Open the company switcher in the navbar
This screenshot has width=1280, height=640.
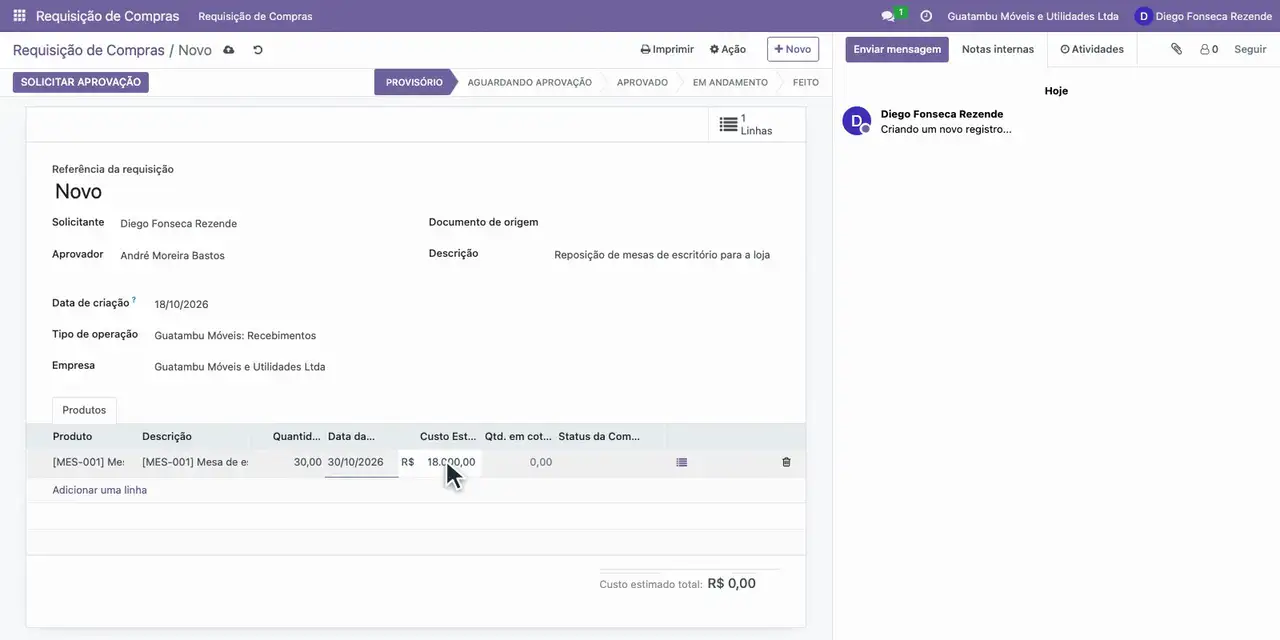pos(1033,16)
